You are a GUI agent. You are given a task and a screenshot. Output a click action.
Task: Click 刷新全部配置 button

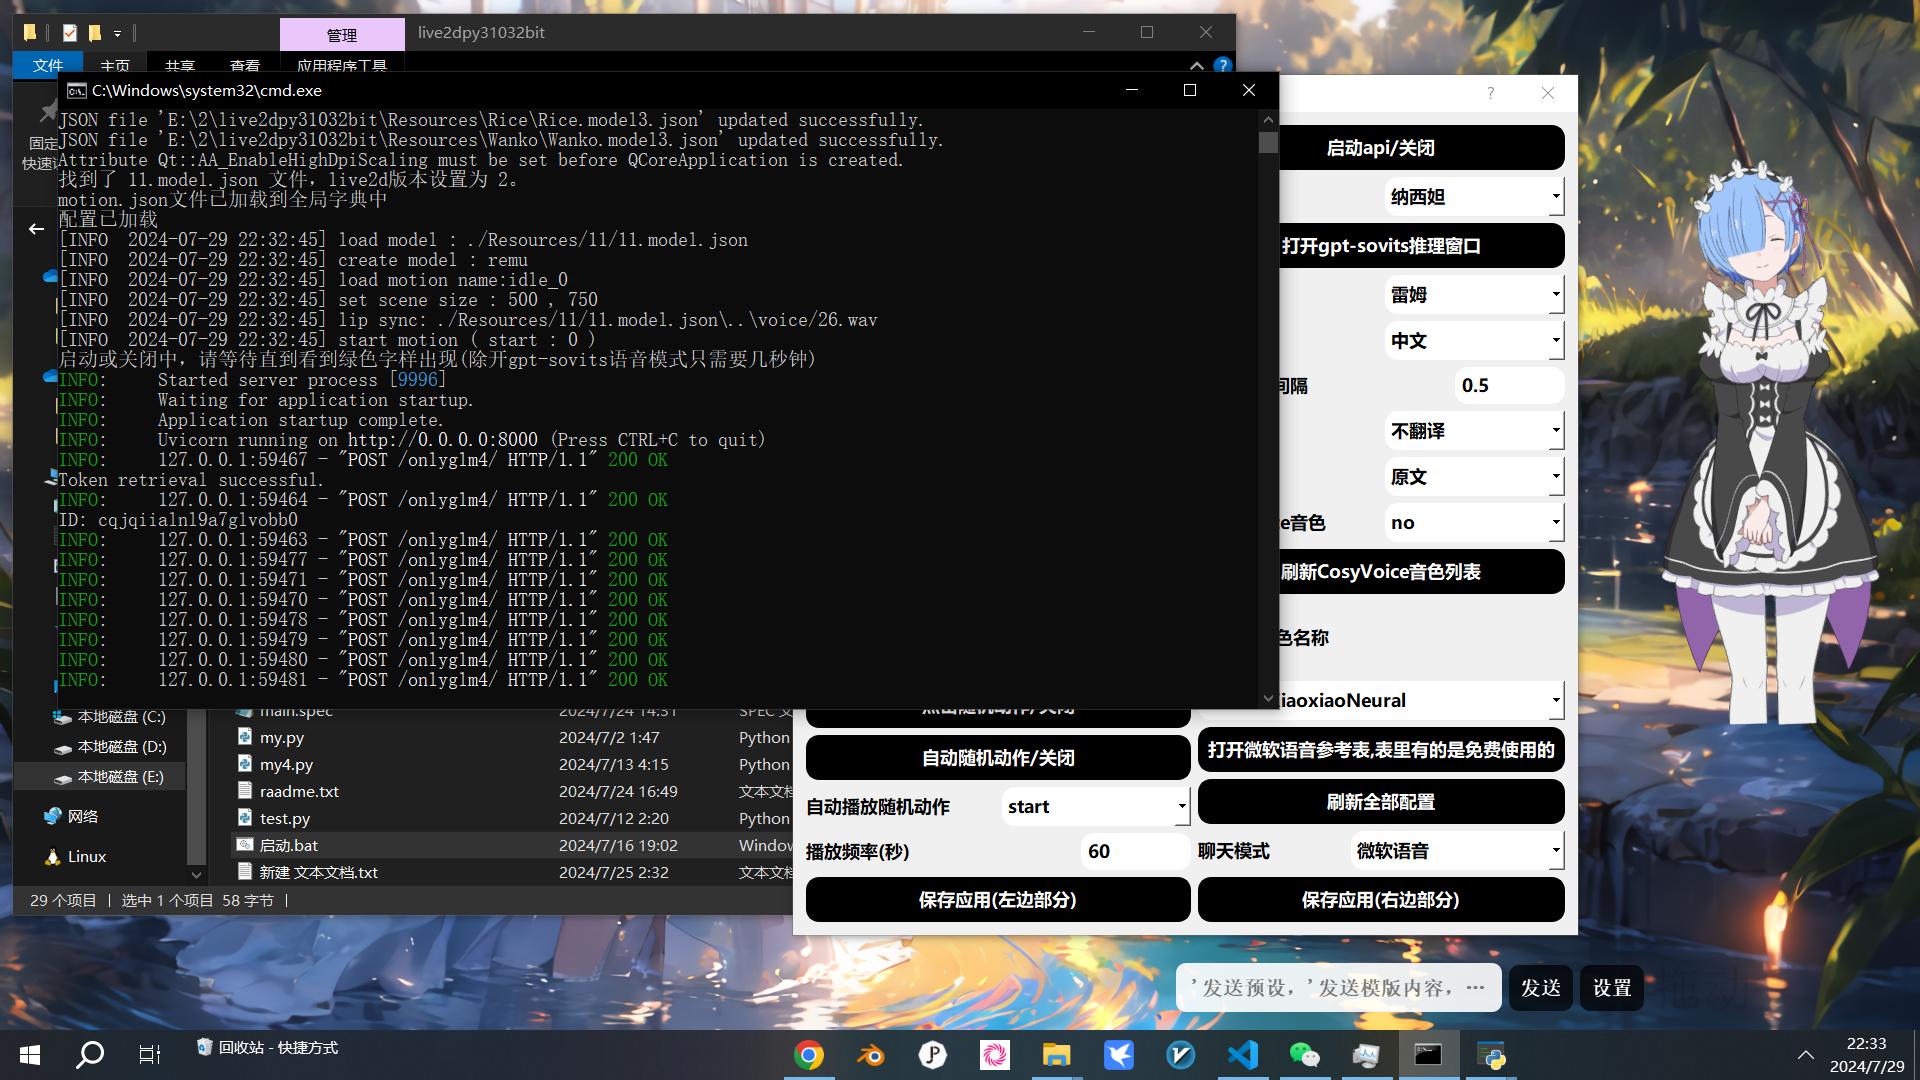point(1381,802)
